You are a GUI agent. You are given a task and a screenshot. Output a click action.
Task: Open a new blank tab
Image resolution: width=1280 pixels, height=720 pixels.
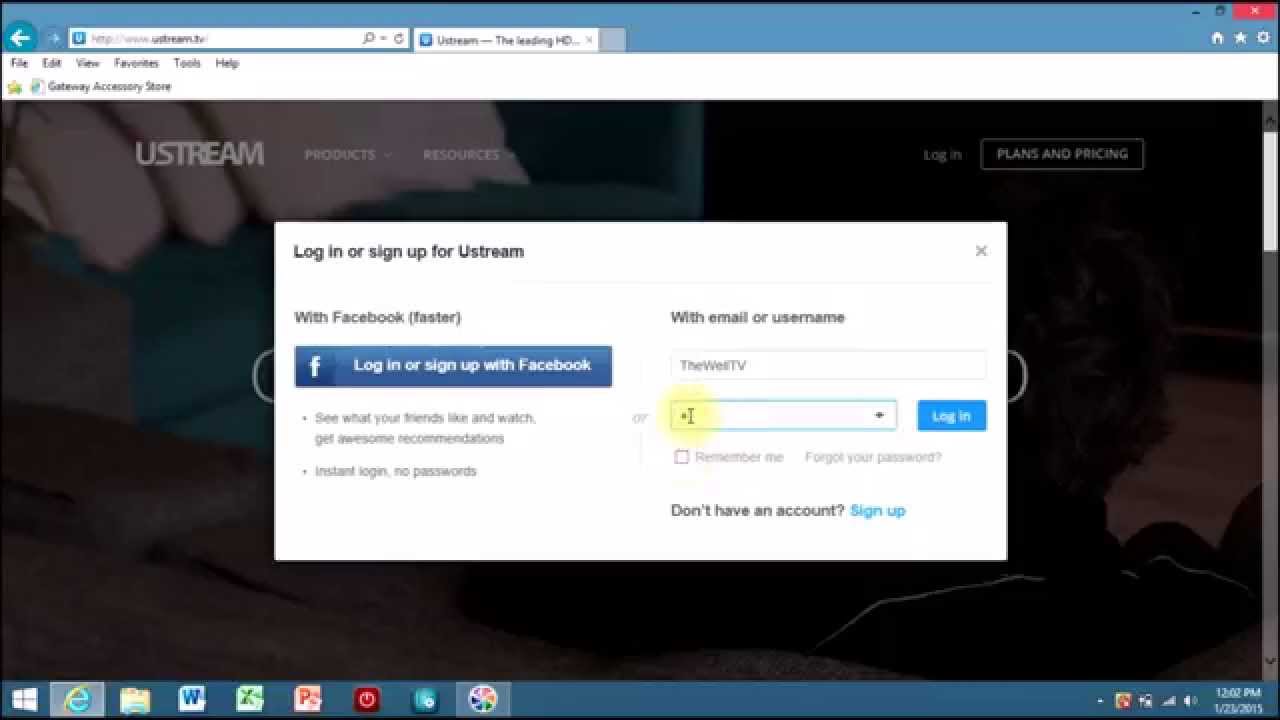point(612,40)
